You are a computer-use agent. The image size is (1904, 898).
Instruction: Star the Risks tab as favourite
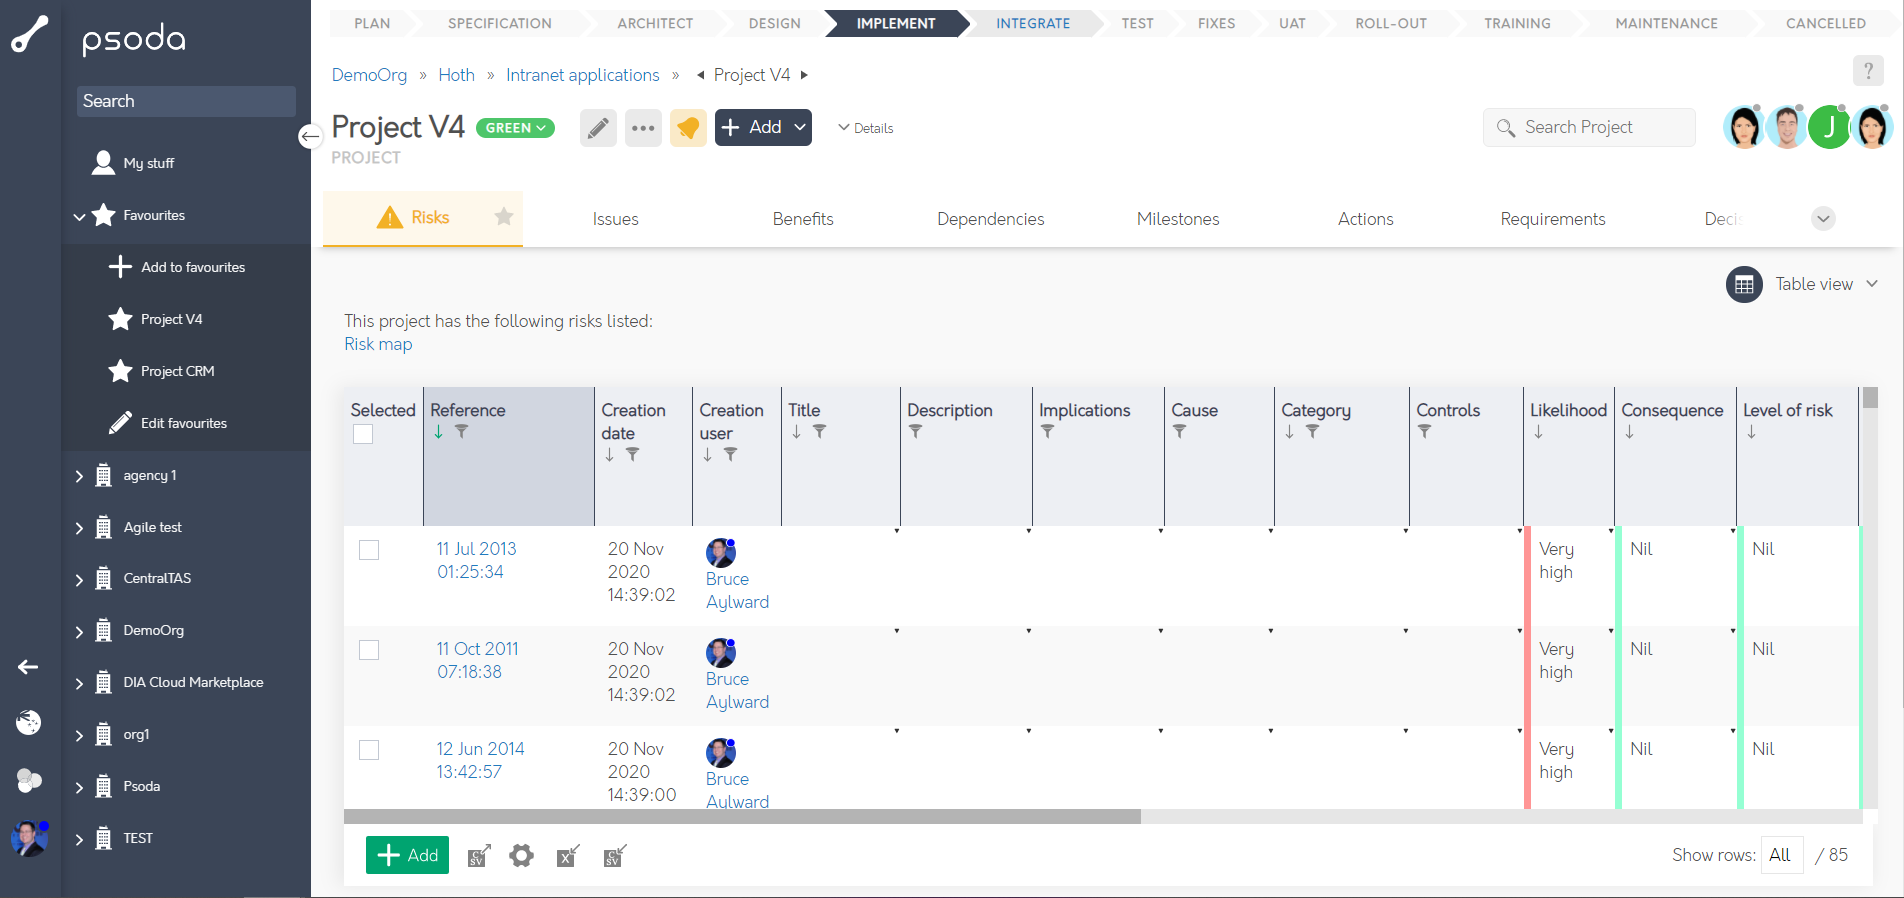pos(504,217)
